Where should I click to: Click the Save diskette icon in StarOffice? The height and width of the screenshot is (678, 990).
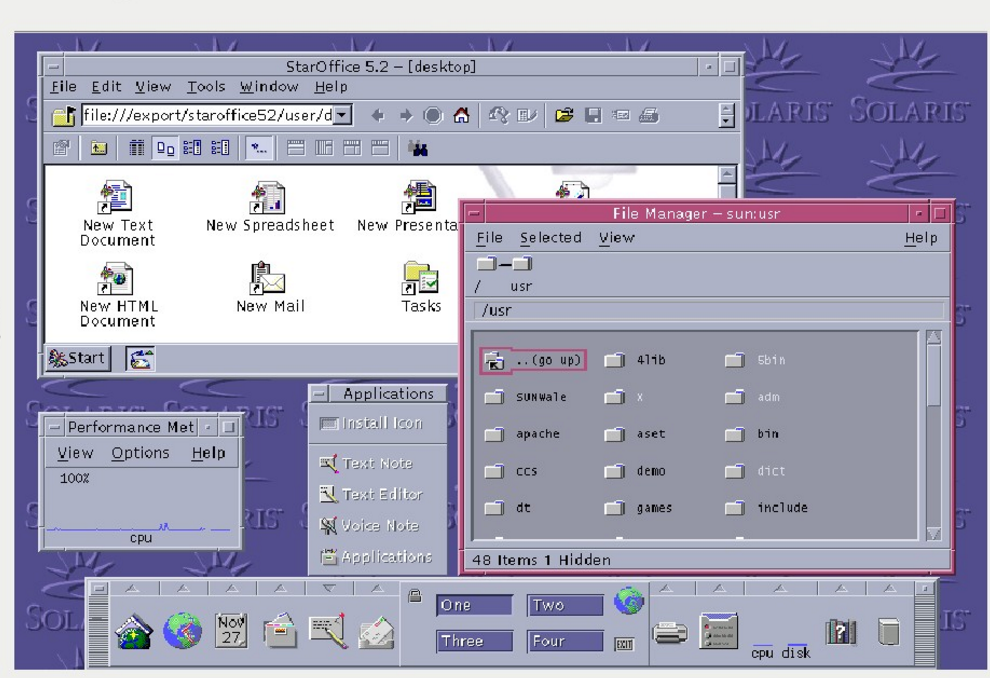593,115
